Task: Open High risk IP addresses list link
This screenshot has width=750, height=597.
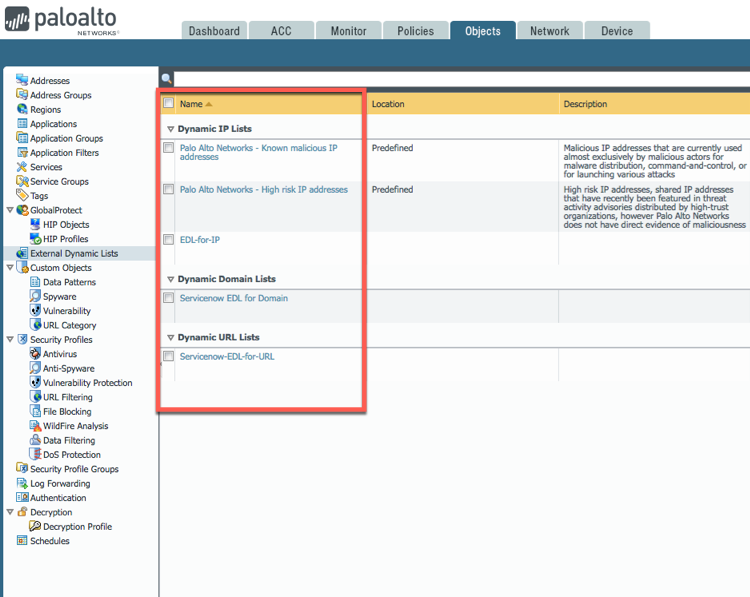Action: [x=264, y=189]
